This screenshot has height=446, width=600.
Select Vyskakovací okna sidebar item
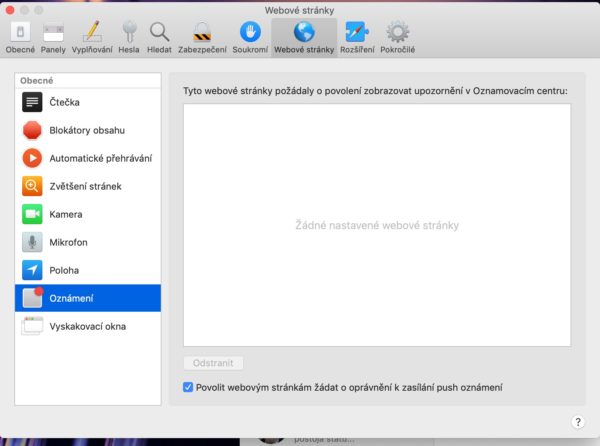tap(88, 326)
